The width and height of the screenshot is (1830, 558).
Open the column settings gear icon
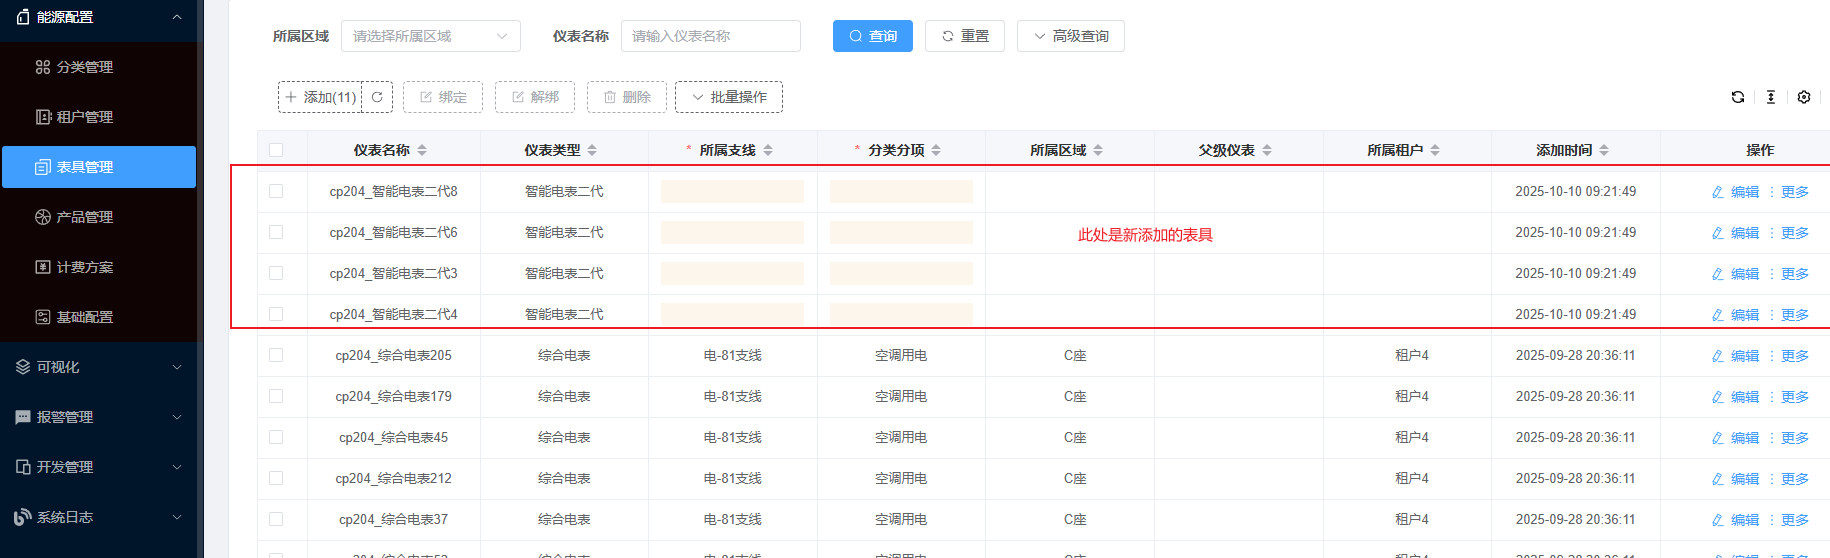(1804, 97)
